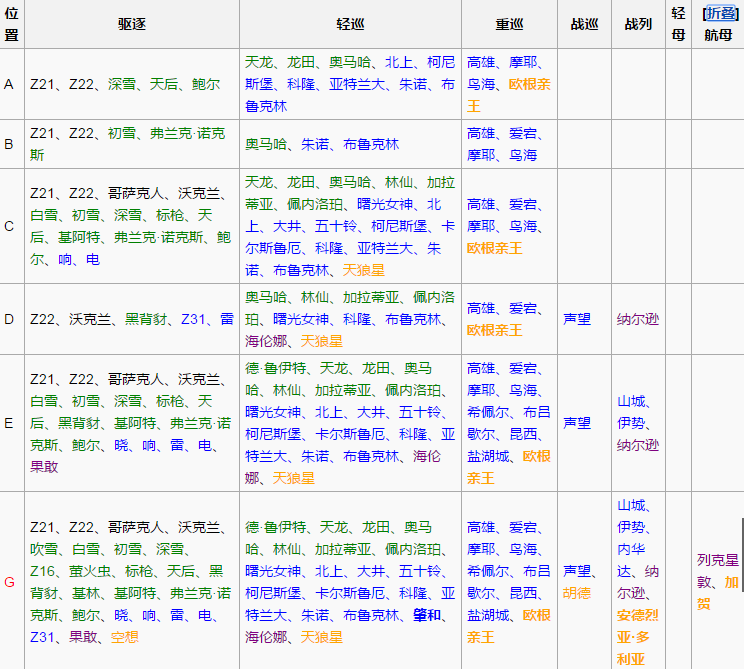Open the orange 空想 destroyer link
This screenshot has height=669, width=744.
point(124,637)
